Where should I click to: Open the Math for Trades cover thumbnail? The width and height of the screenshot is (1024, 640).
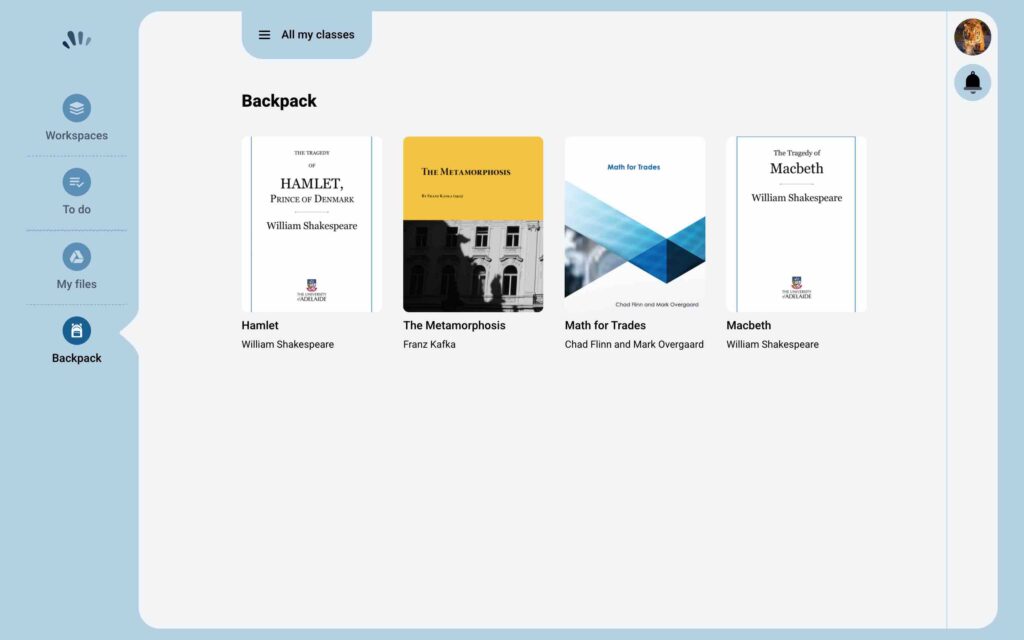coord(634,223)
